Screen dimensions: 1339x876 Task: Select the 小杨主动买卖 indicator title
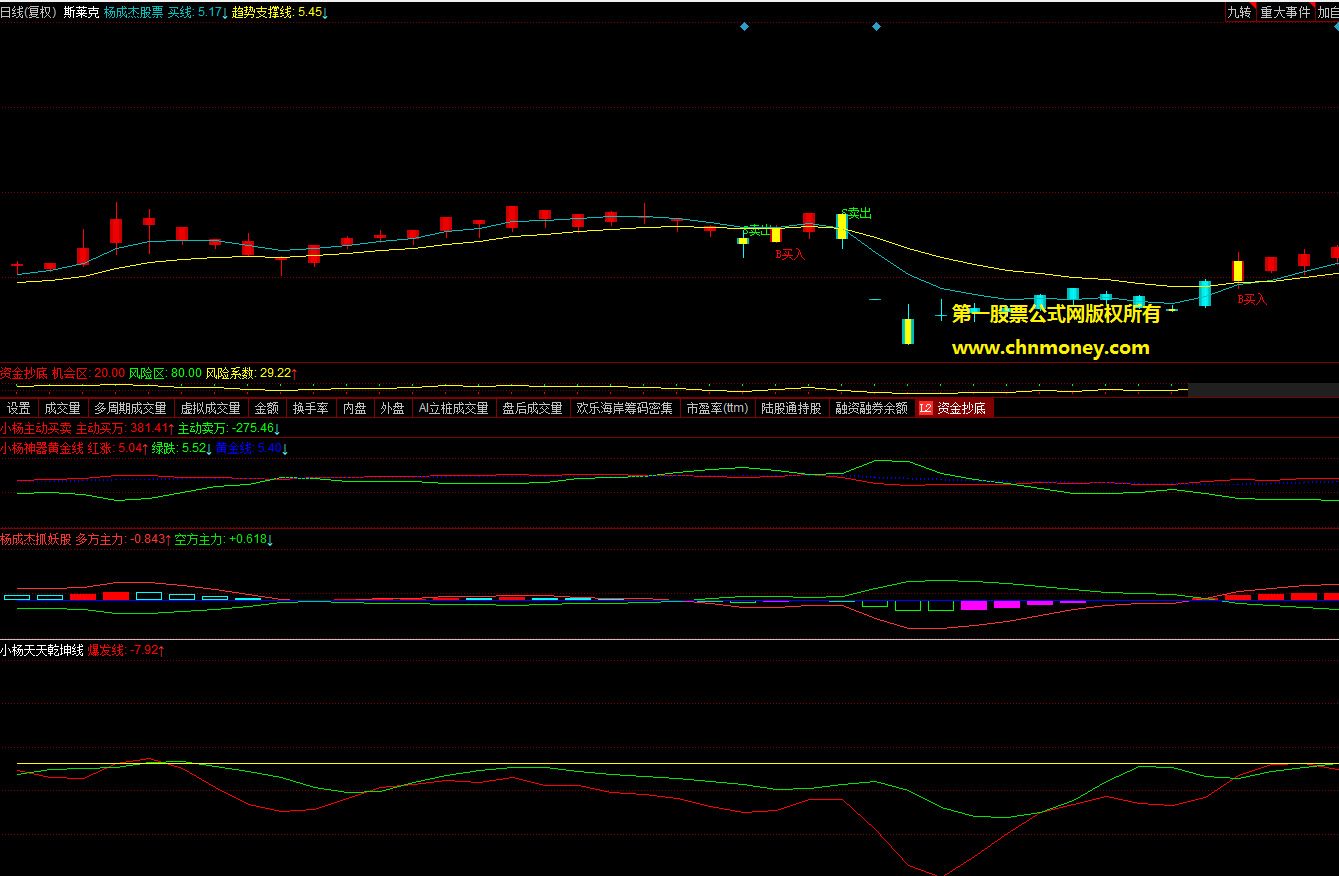(36, 428)
